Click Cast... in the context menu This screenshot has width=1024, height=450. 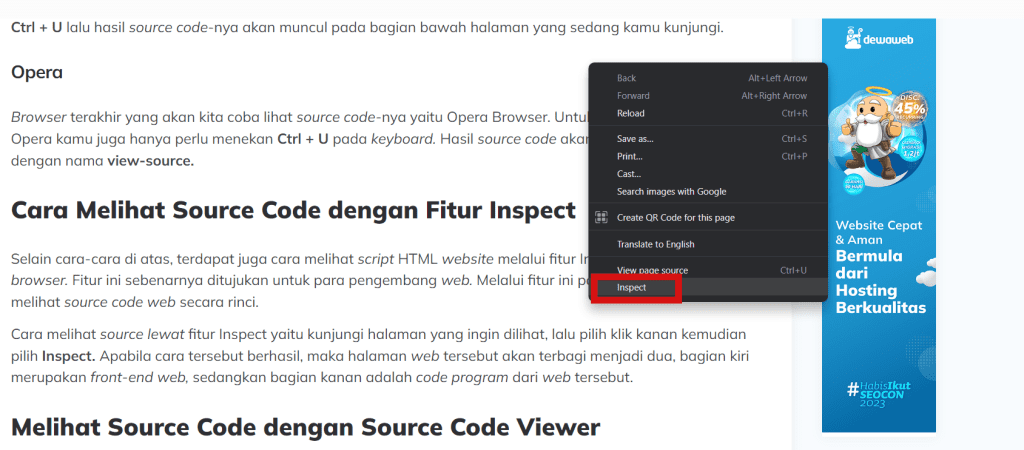pos(629,174)
